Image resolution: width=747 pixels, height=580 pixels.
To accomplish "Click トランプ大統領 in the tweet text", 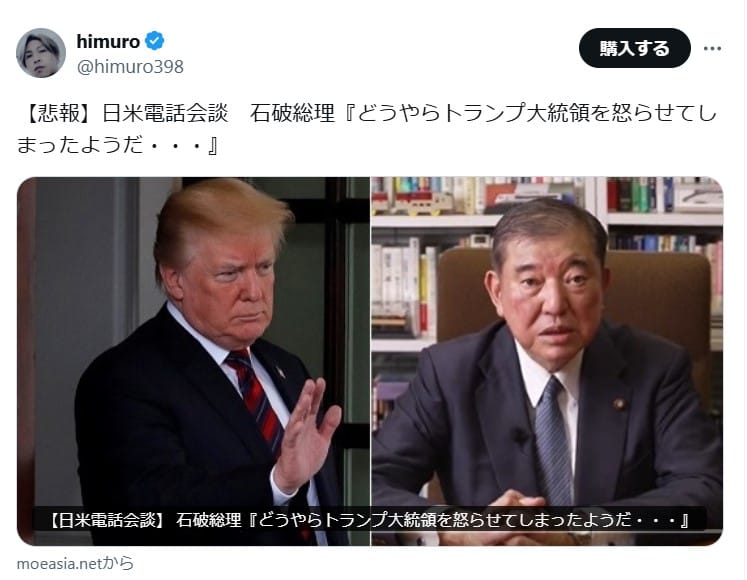I will pos(516,113).
